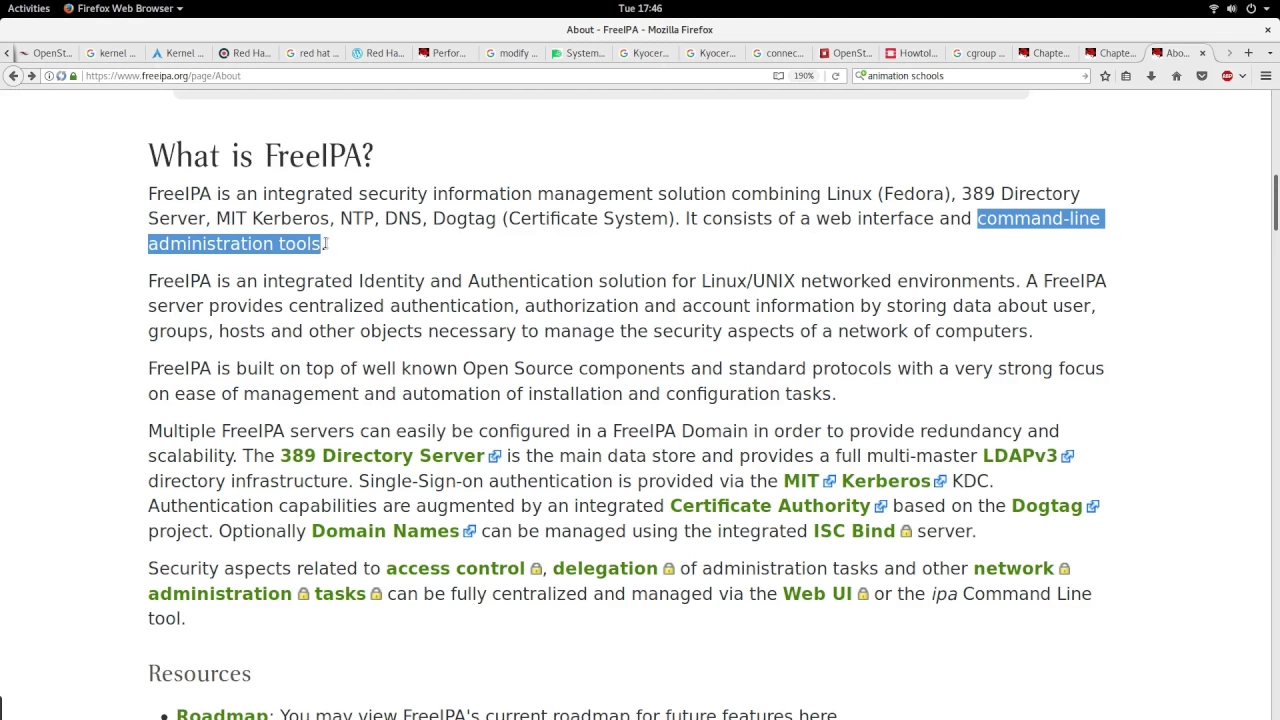Open the Firefox hamburger menu
This screenshot has height=720, width=1280.
click(1265, 76)
